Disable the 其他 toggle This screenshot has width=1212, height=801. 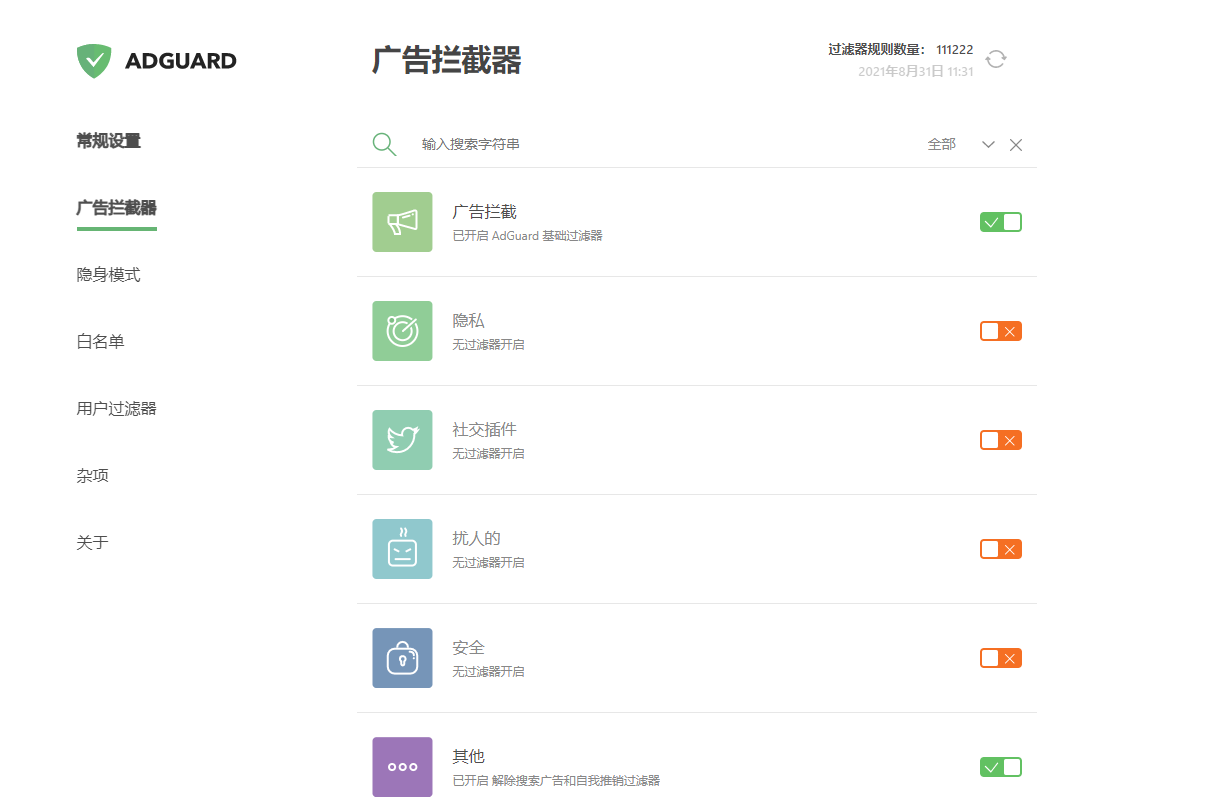[1001, 767]
